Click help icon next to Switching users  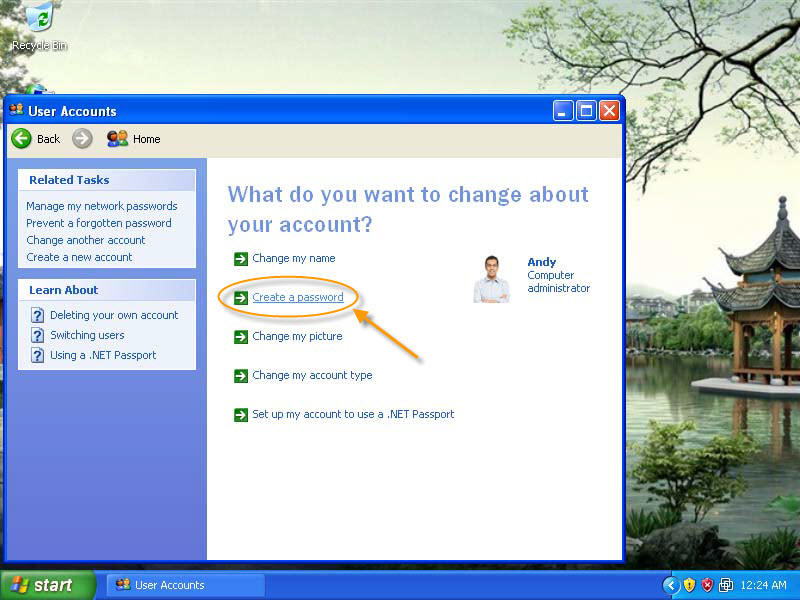coord(37,335)
